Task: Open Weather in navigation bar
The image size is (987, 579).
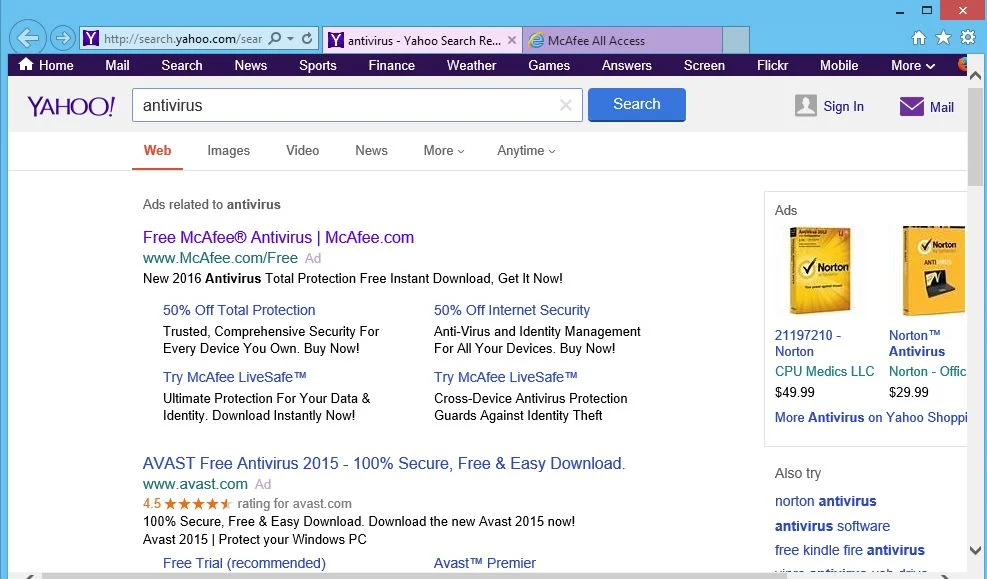Action: click(x=471, y=65)
